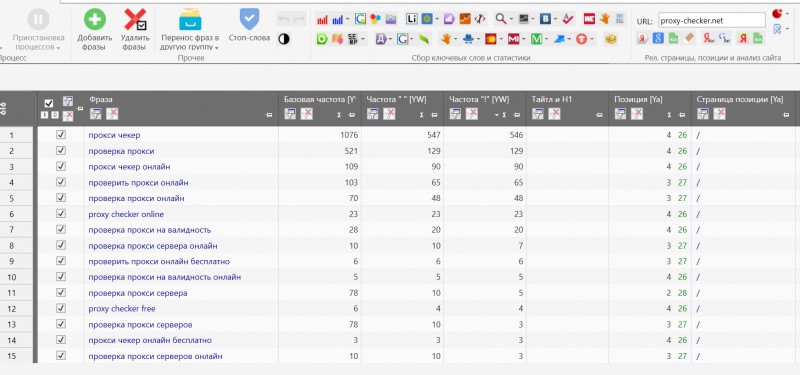
Task: Click the "Приостановка процессов" pause button
Action: (38, 30)
